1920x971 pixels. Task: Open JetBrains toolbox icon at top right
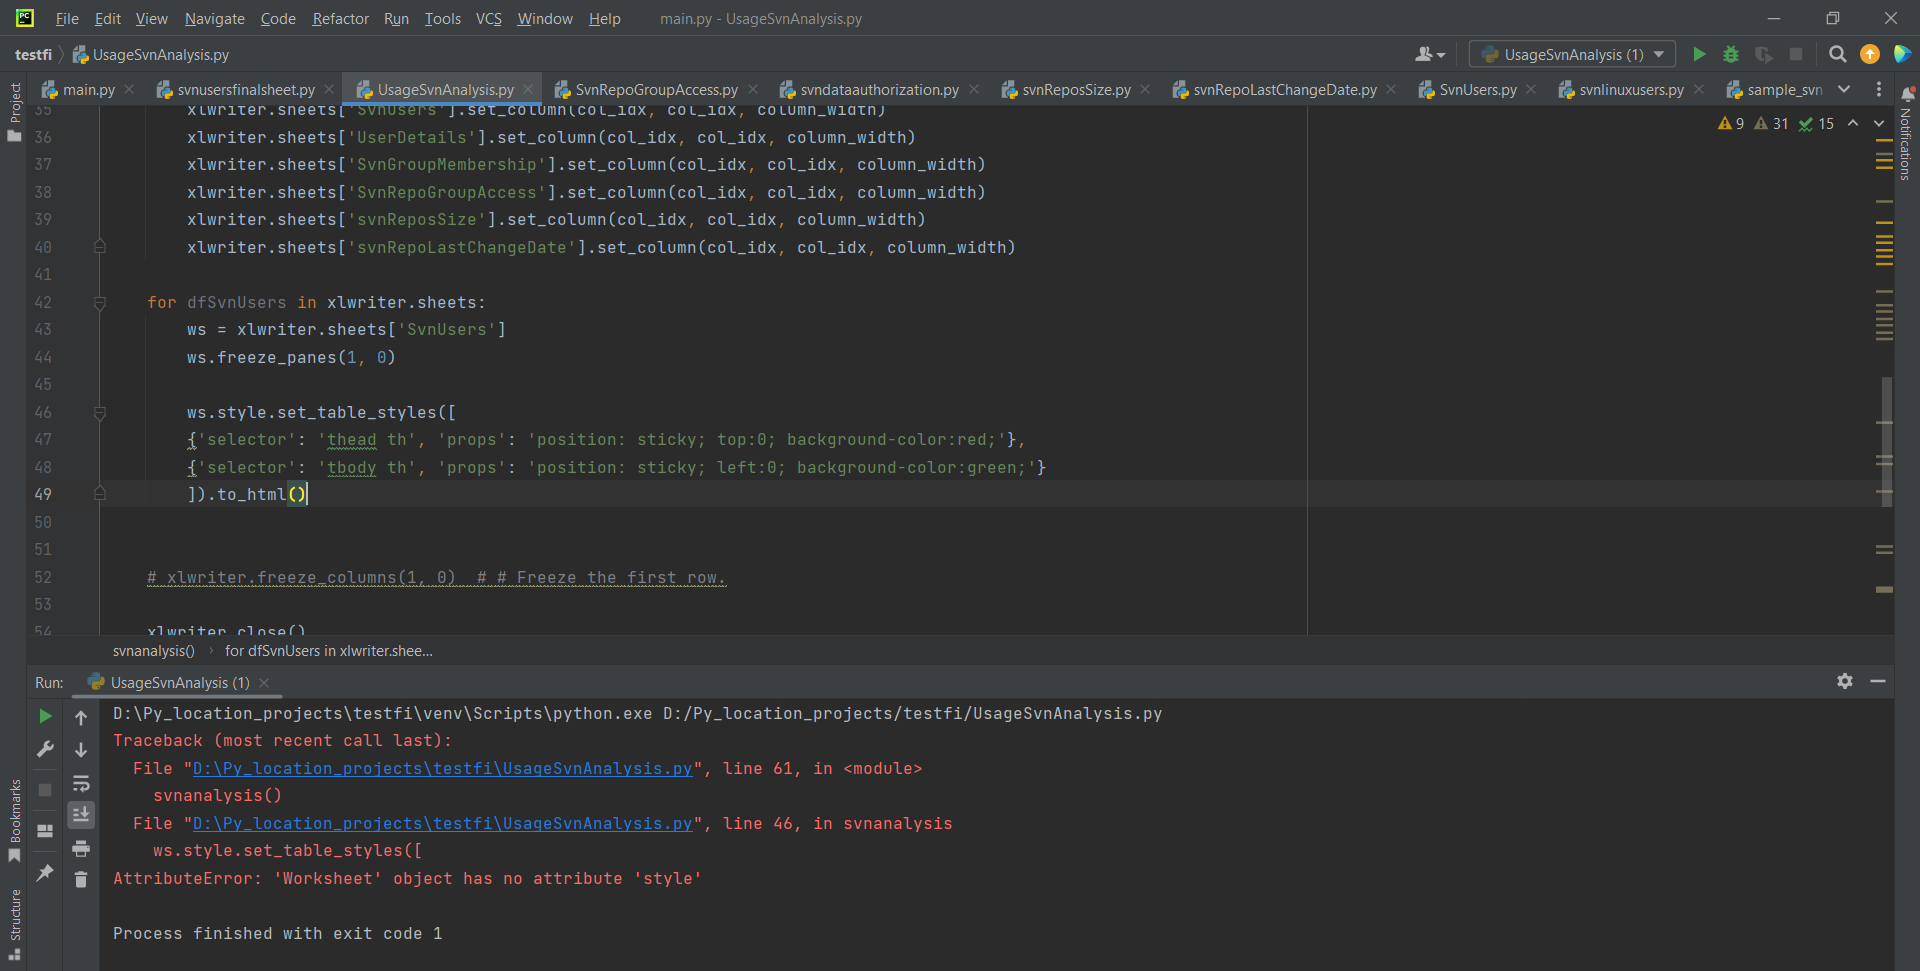click(x=1902, y=54)
